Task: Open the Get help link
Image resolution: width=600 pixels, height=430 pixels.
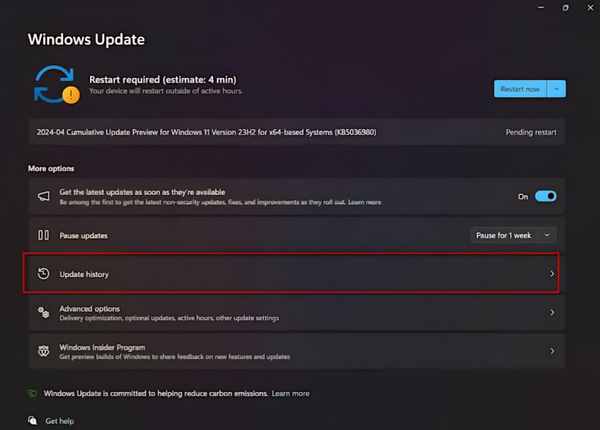Action: click(x=58, y=421)
